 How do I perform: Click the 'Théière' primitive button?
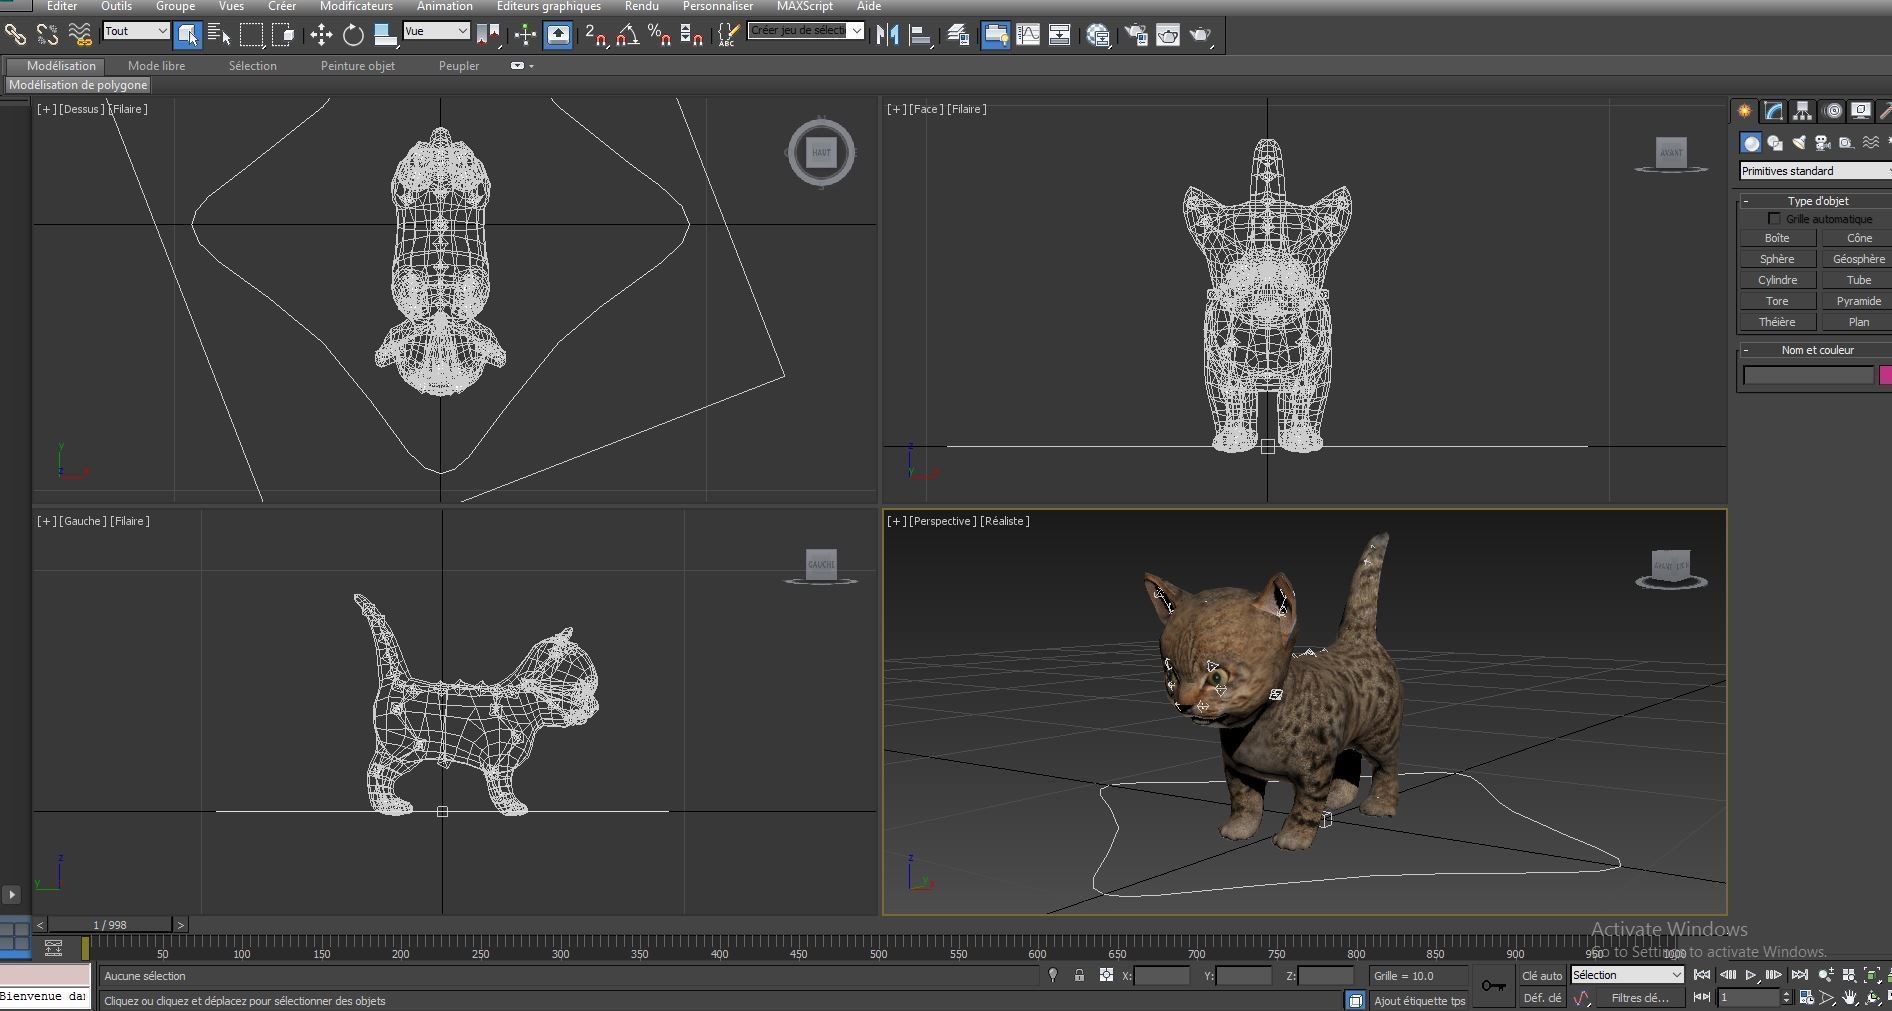tap(1777, 322)
